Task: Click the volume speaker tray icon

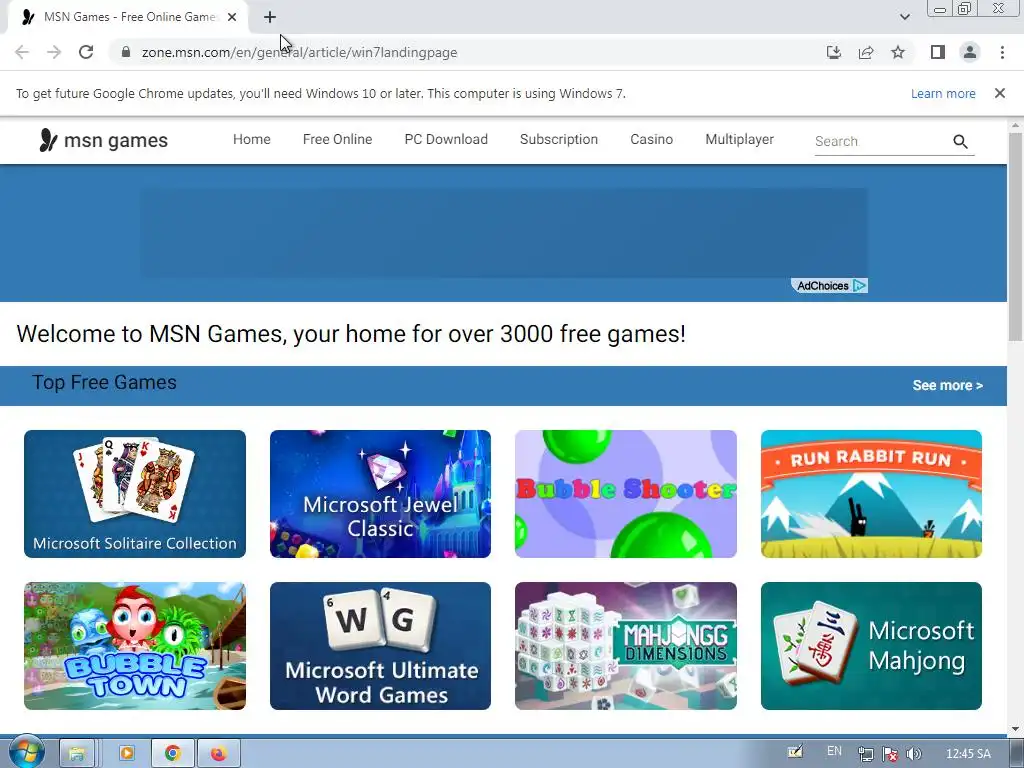Action: (x=914, y=754)
